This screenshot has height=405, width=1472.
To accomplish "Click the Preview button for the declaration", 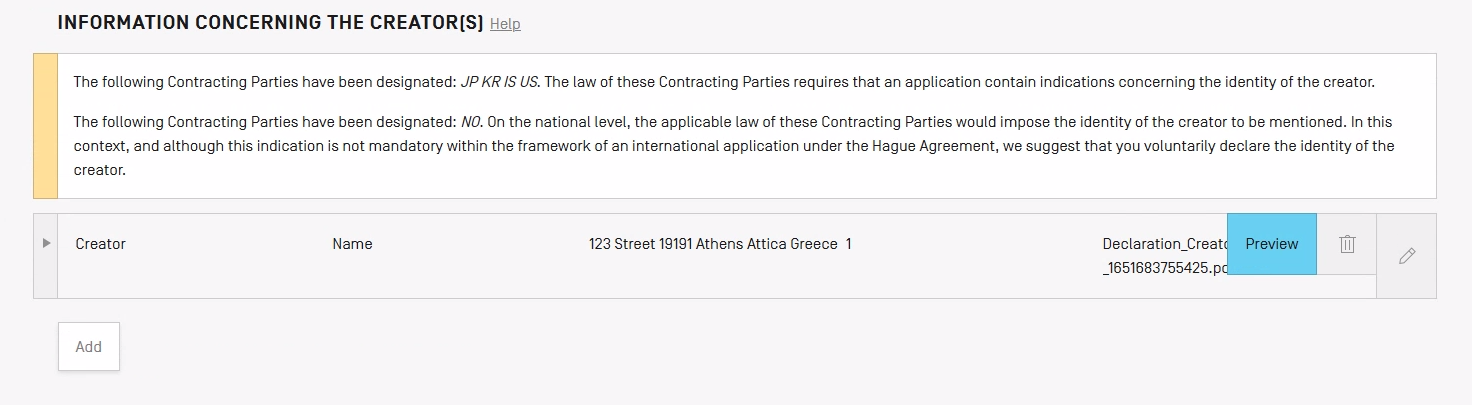I will tap(1271, 244).
